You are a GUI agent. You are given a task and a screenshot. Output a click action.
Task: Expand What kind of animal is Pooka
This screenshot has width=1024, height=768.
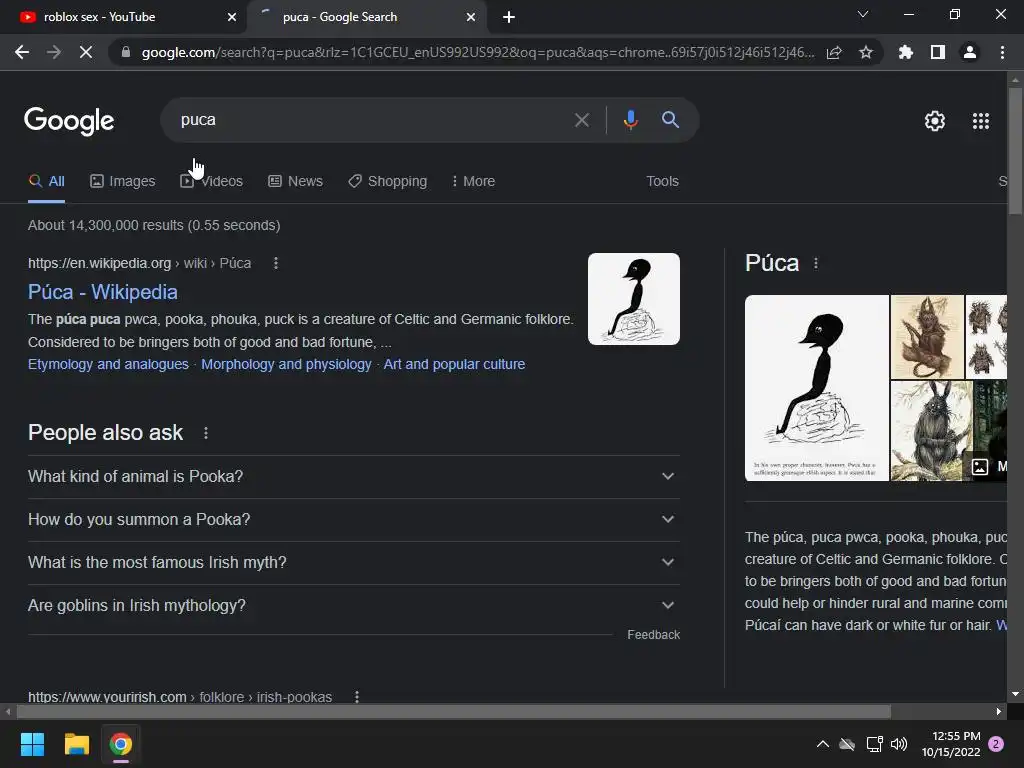(x=354, y=477)
